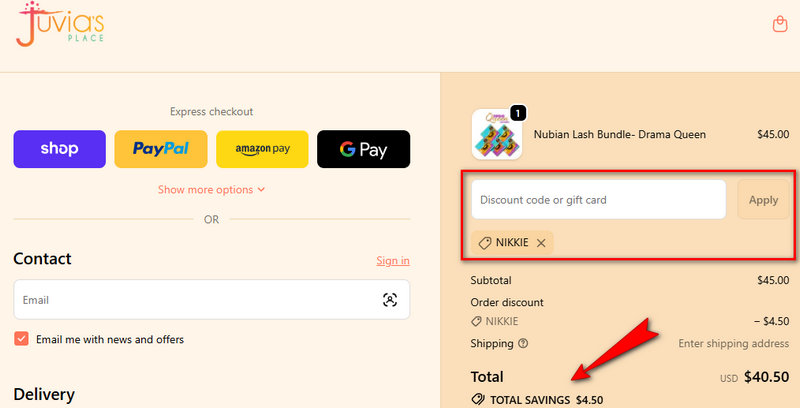Pay with Shop Pay button
This screenshot has height=408, width=800.
(59, 149)
